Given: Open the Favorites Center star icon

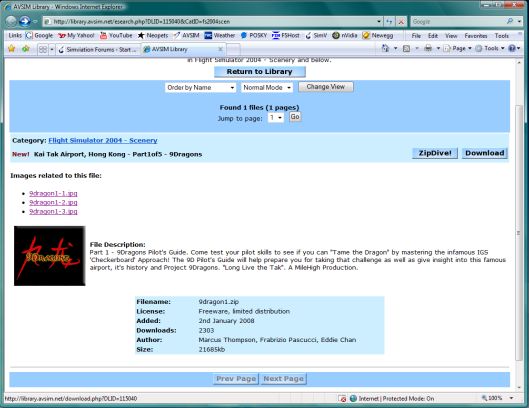Looking at the screenshot, I should coord(11,49).
